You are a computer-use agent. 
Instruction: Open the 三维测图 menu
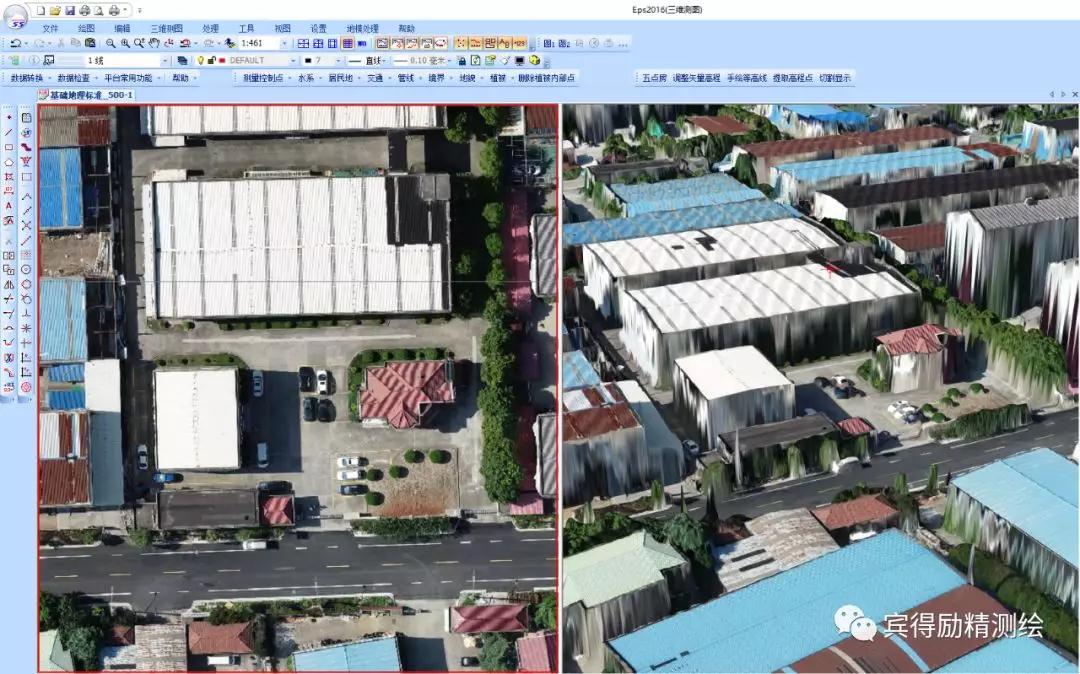[166, 29]
